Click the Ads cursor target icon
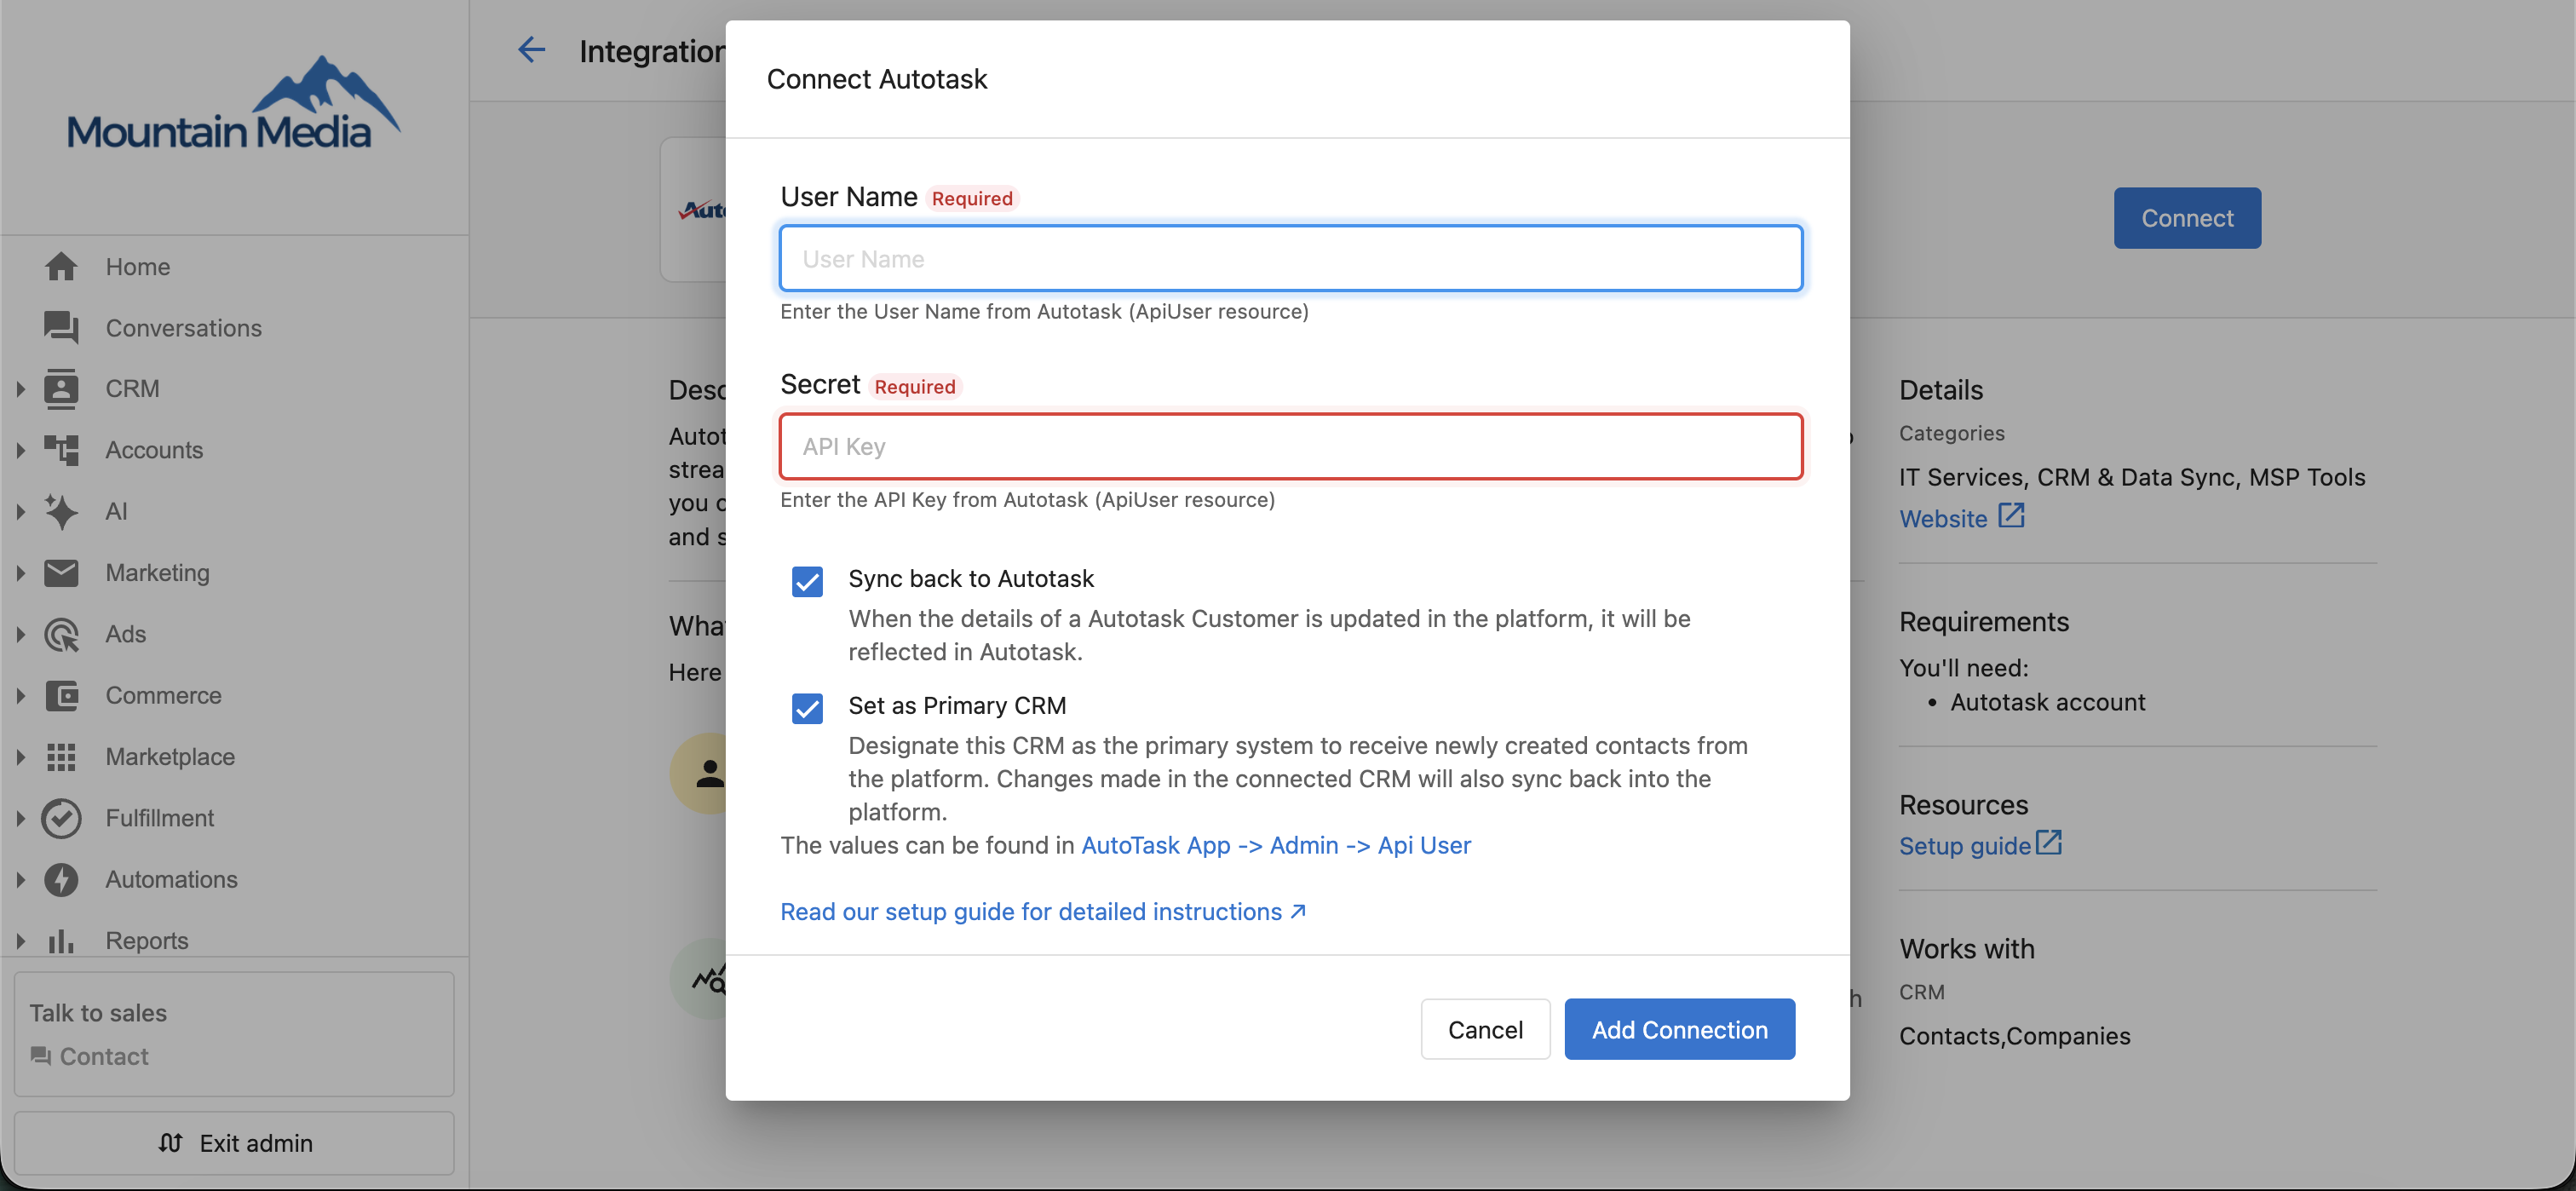The height and width of the screenshot is (1191, 2576). [61, 634]
